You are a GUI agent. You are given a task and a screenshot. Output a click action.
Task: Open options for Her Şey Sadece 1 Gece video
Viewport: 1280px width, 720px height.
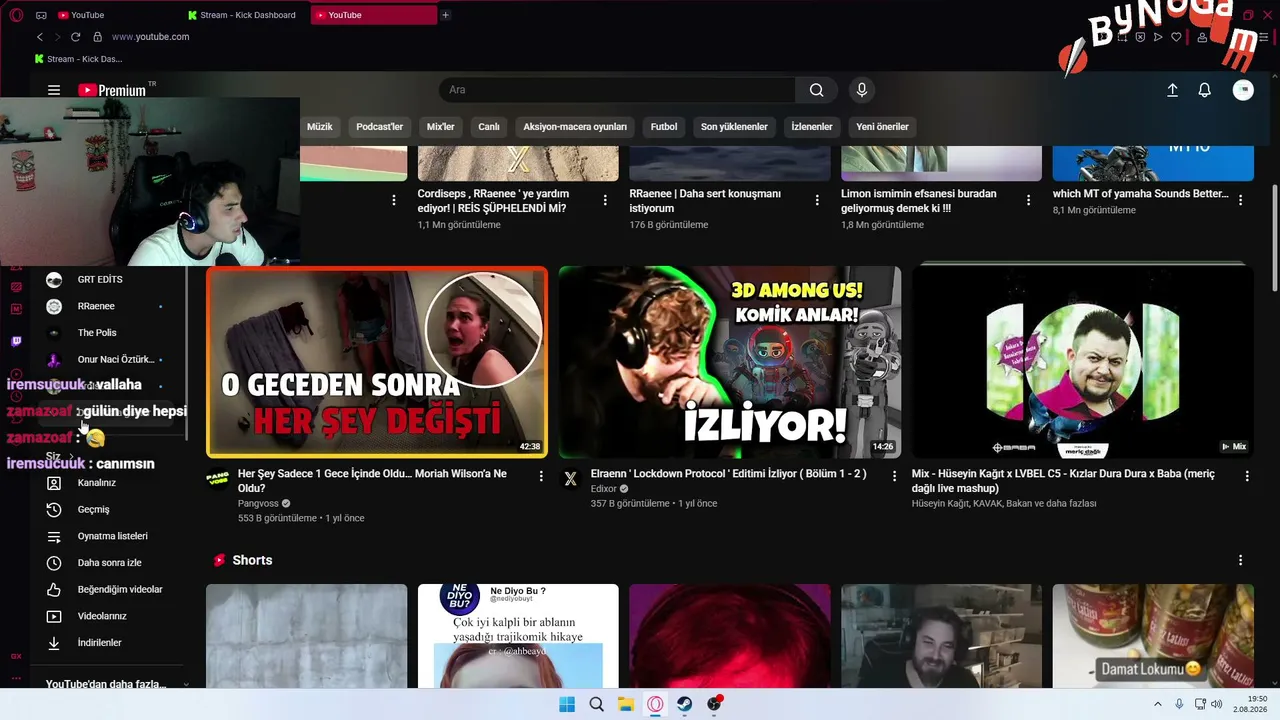click(541, 477)
